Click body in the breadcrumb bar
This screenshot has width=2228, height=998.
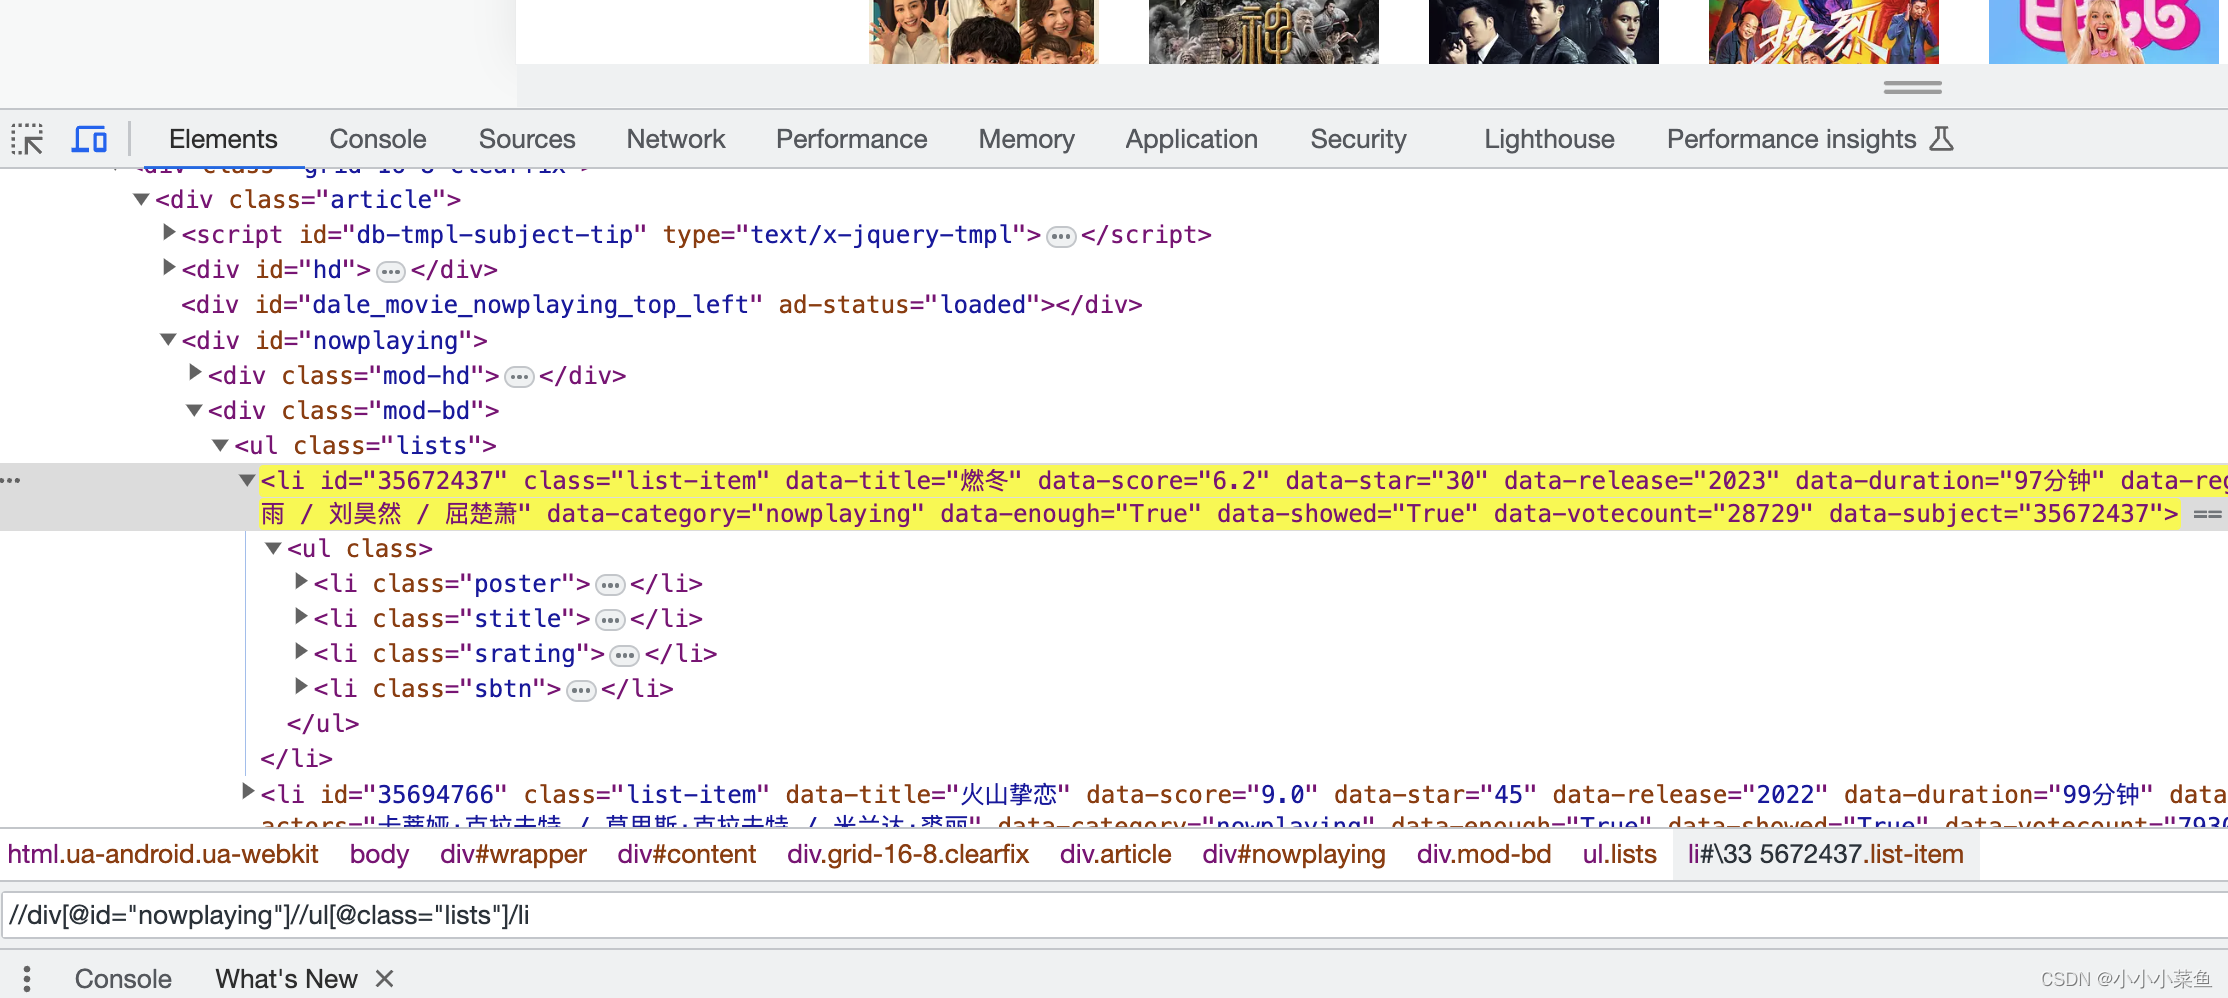tap(380, 854)
